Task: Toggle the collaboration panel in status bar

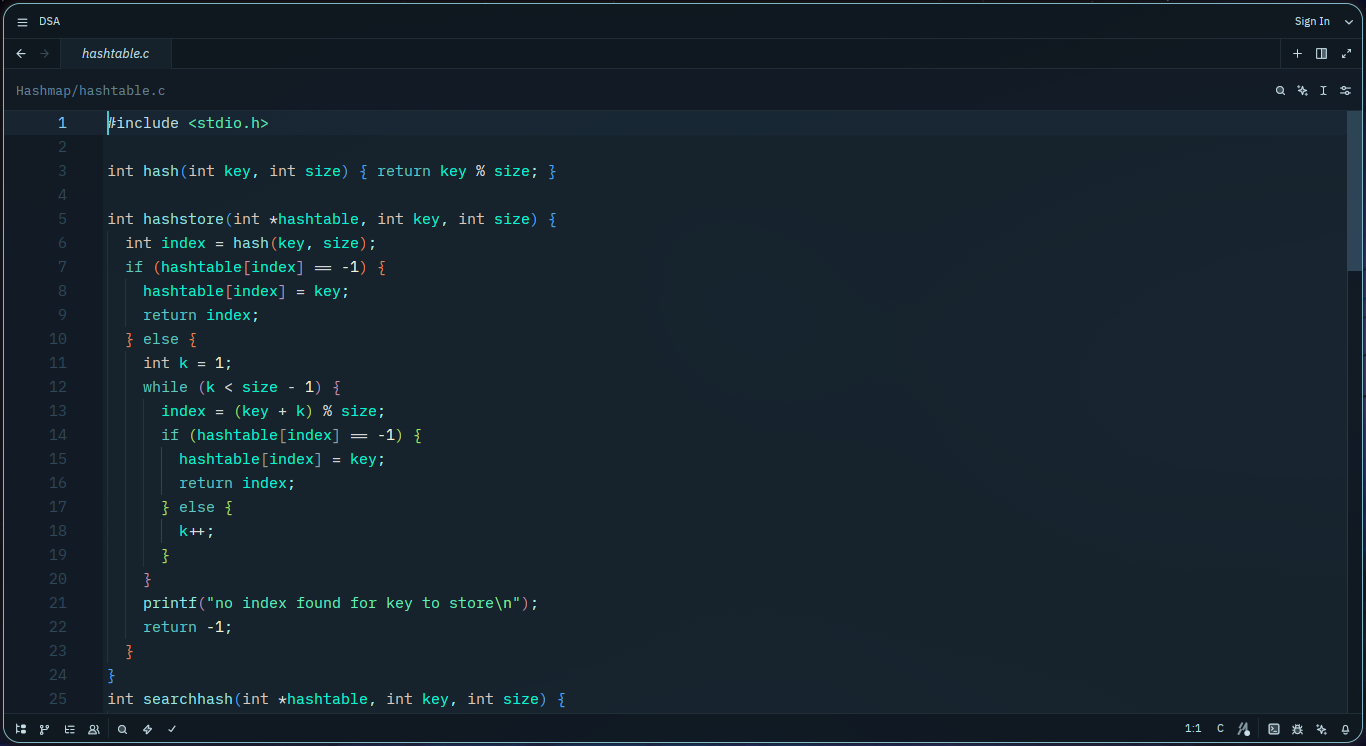Action: coord(94,730)
